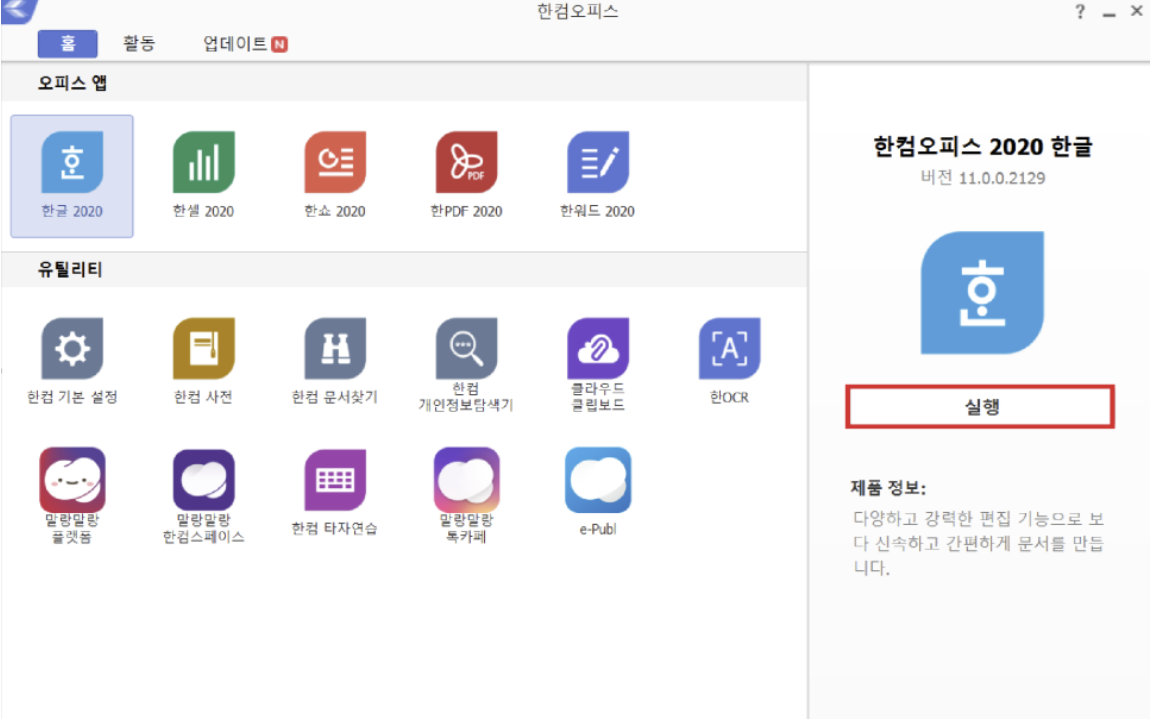Click the 실행 launch button
Image resolution: width=1151 pixels, height=719 pixels.
point(980,407)
